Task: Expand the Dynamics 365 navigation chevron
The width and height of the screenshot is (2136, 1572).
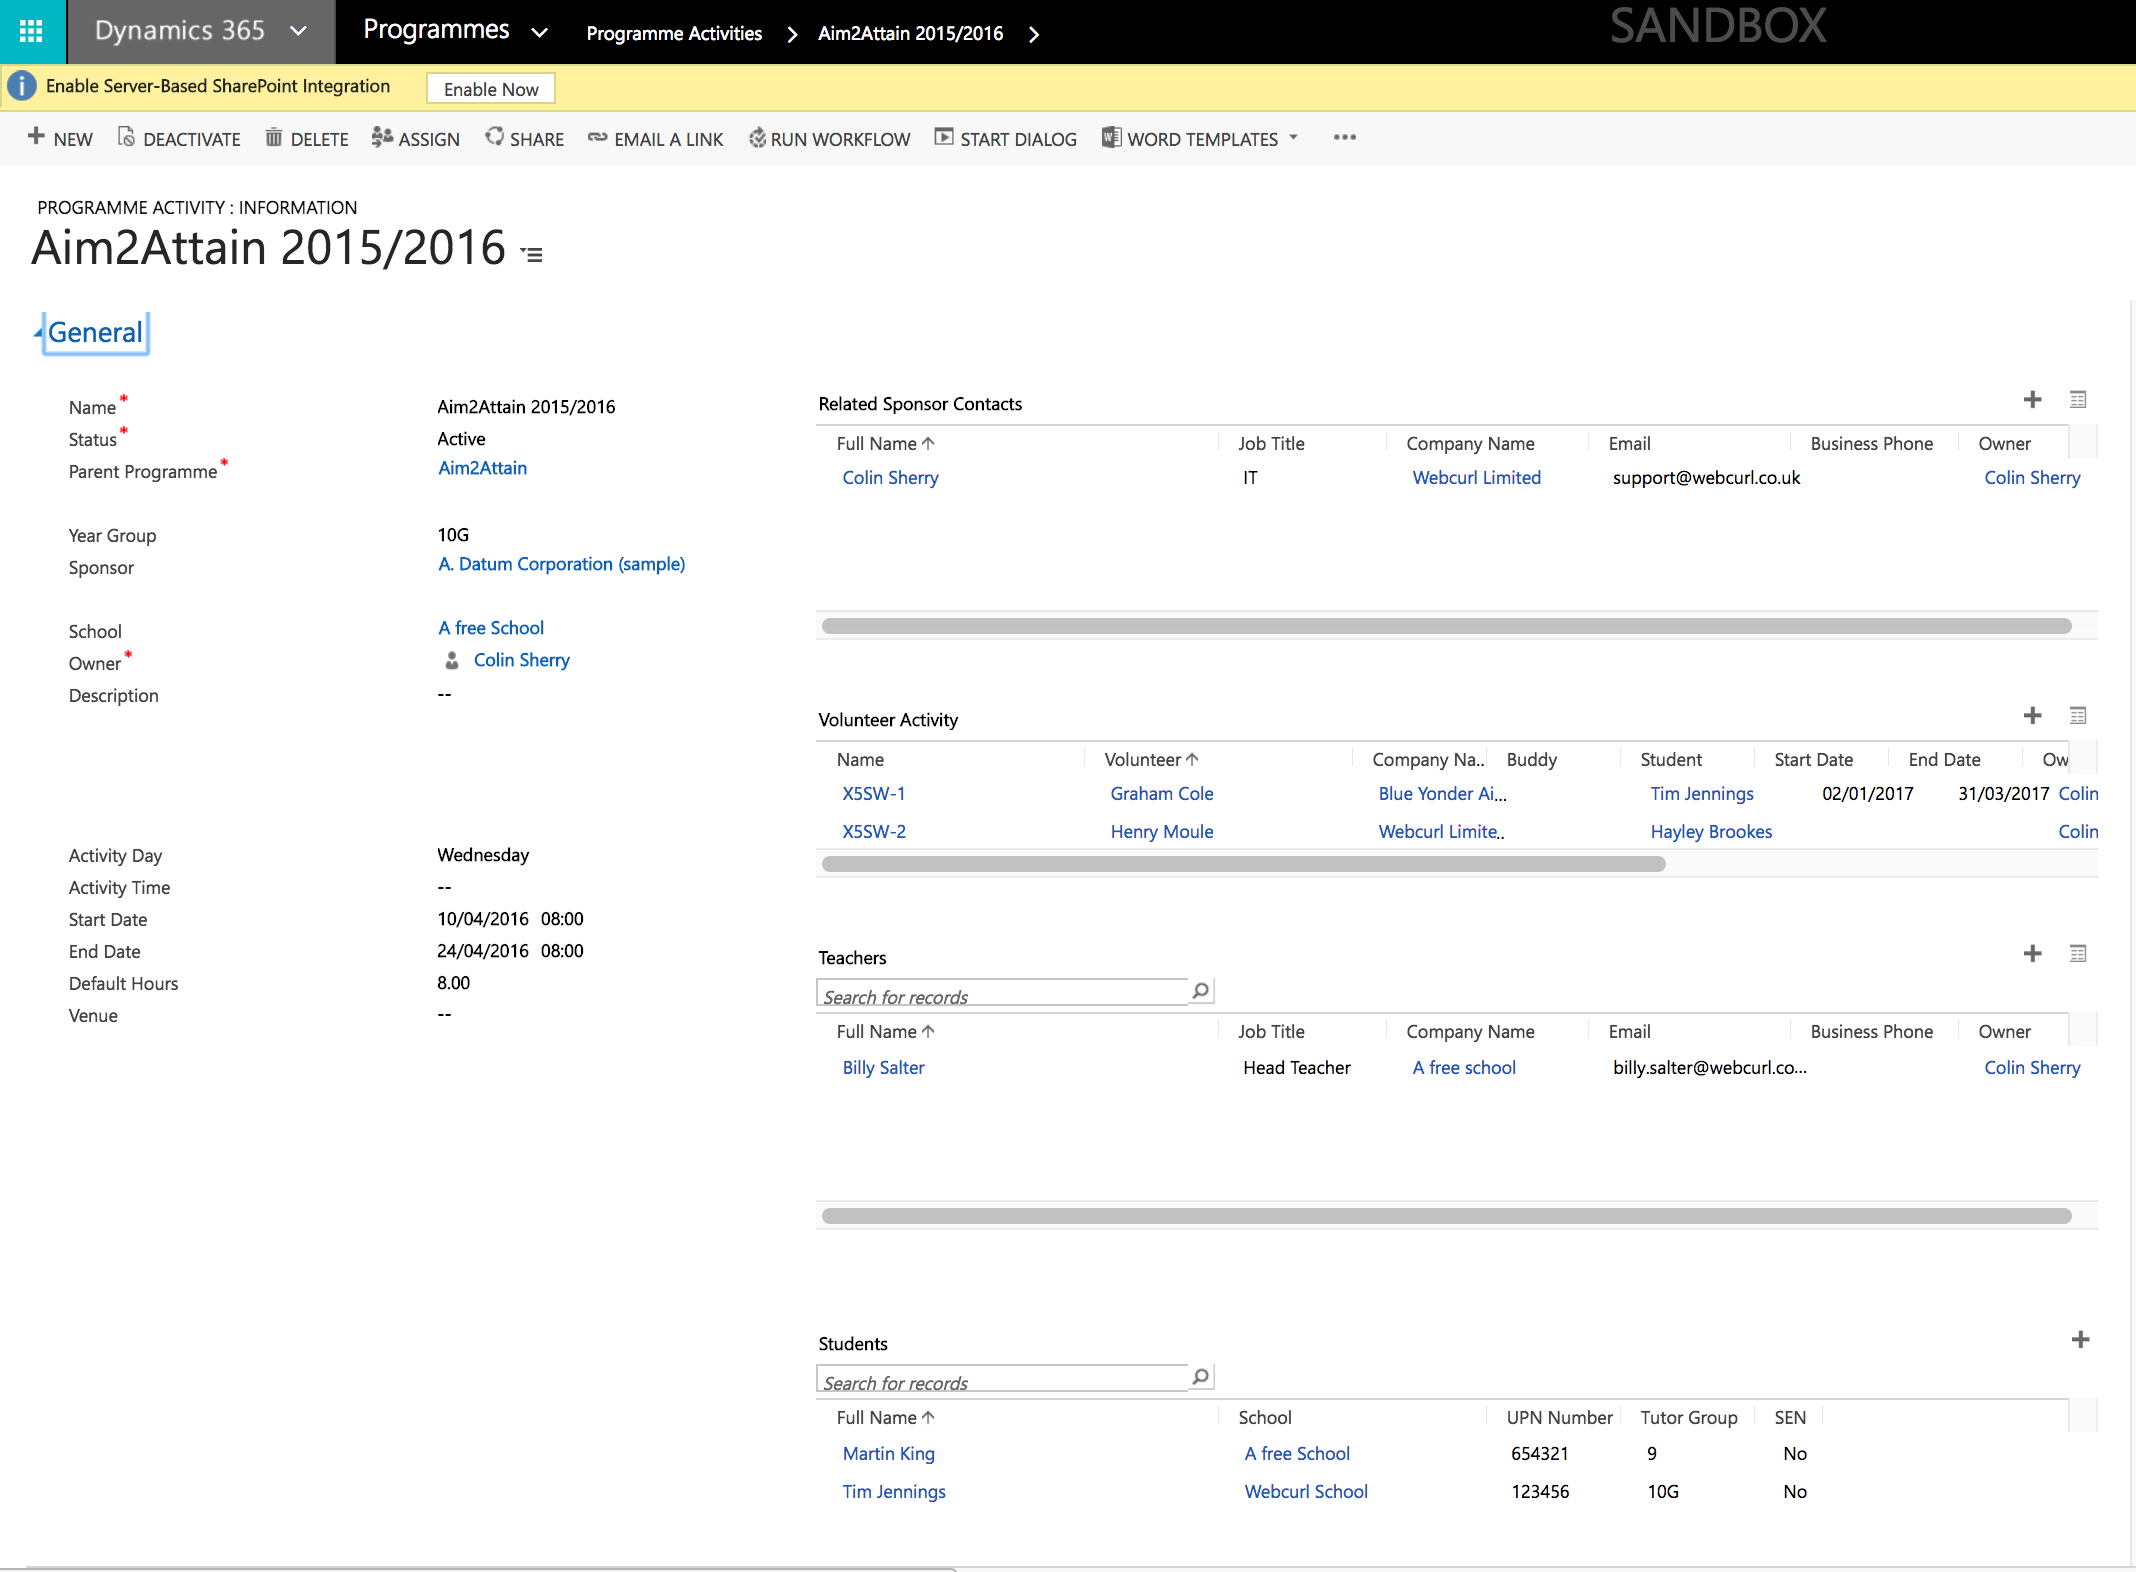Action: coord(297,31)
